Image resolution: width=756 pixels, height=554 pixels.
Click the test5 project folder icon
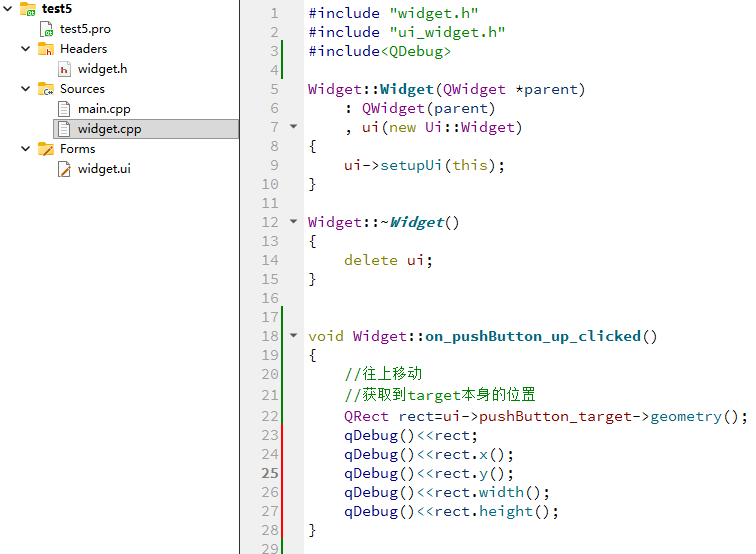28,9
